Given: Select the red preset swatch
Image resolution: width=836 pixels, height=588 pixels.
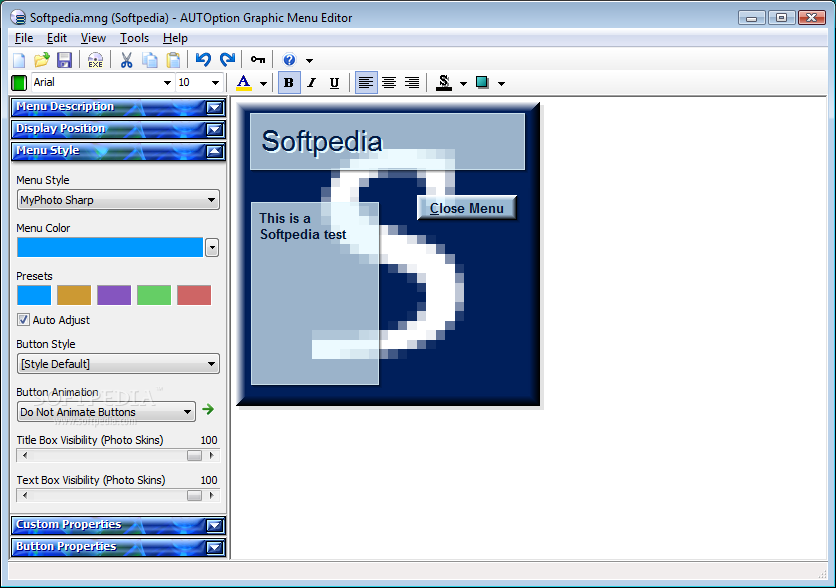Looking at the screenshot, I should click(194, 295).
